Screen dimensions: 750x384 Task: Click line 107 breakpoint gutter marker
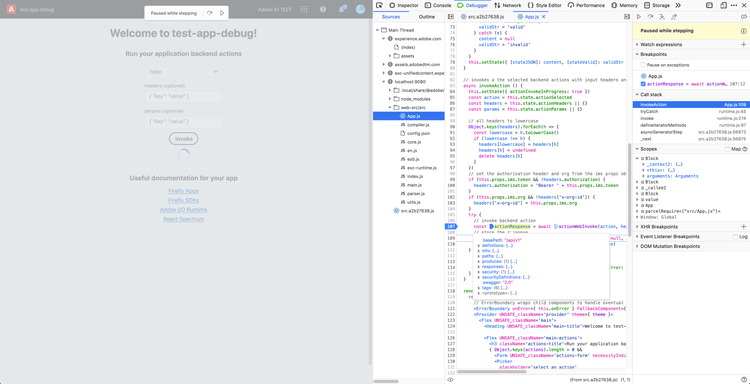tap(451, 226)
